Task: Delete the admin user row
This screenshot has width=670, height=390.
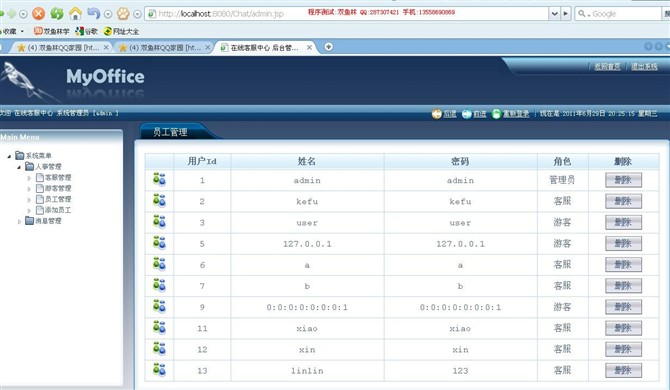Action: point(623,180)
